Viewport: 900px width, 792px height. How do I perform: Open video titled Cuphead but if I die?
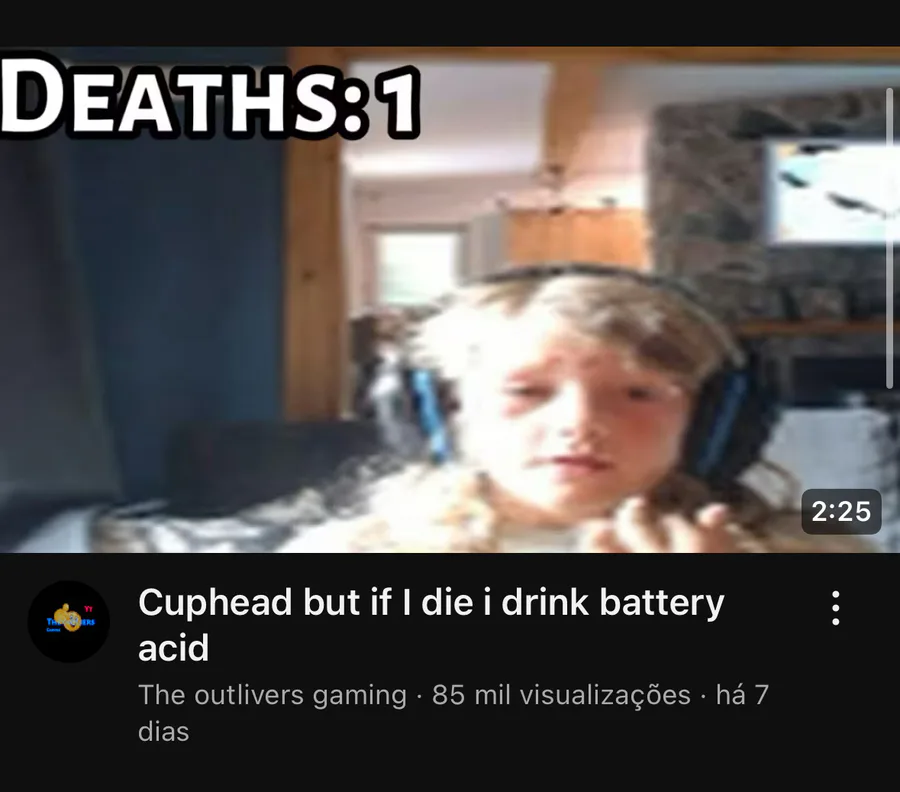431,624
